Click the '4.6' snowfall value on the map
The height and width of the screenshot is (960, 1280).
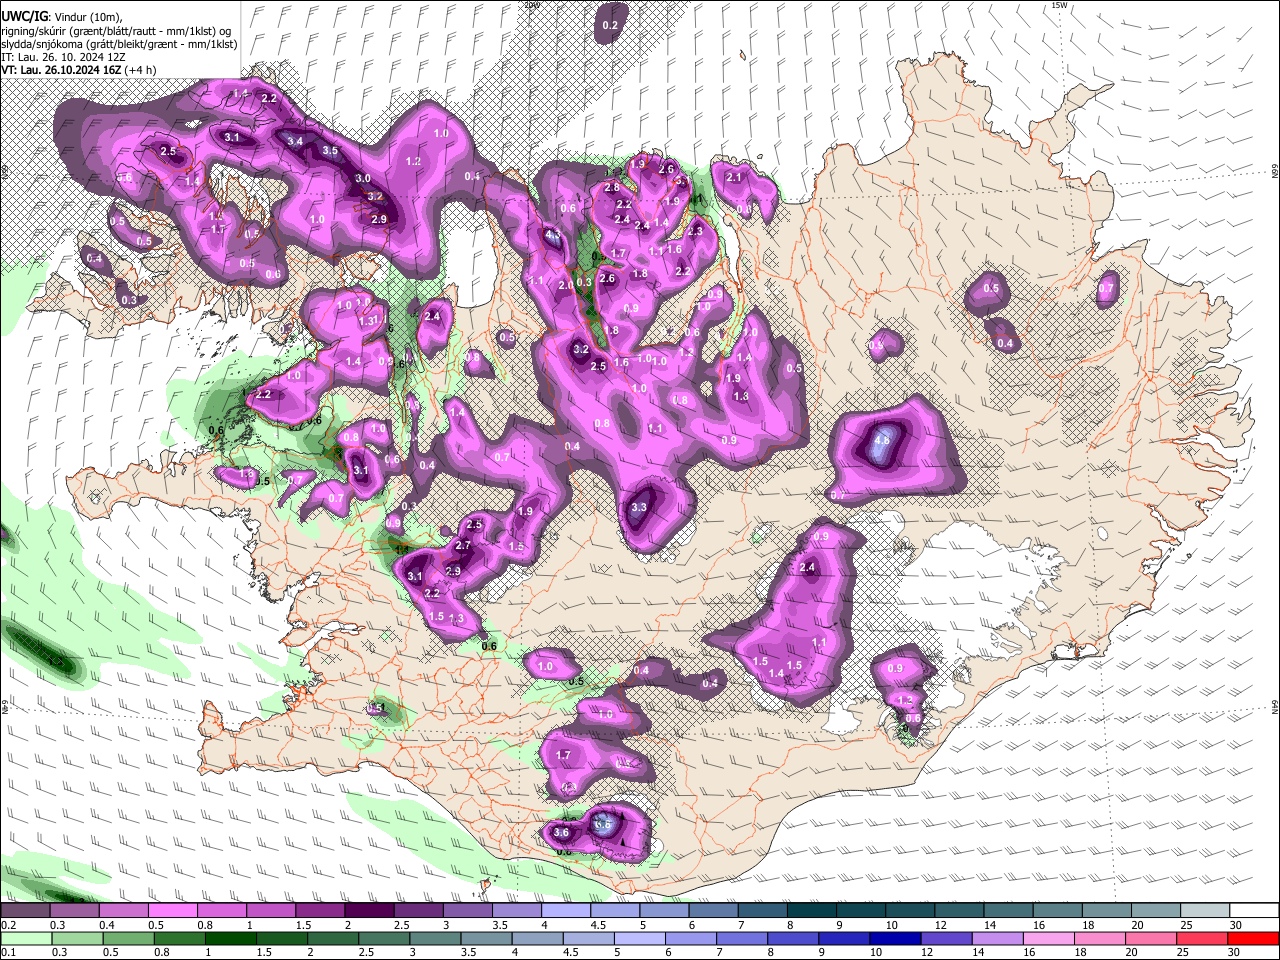882,440
